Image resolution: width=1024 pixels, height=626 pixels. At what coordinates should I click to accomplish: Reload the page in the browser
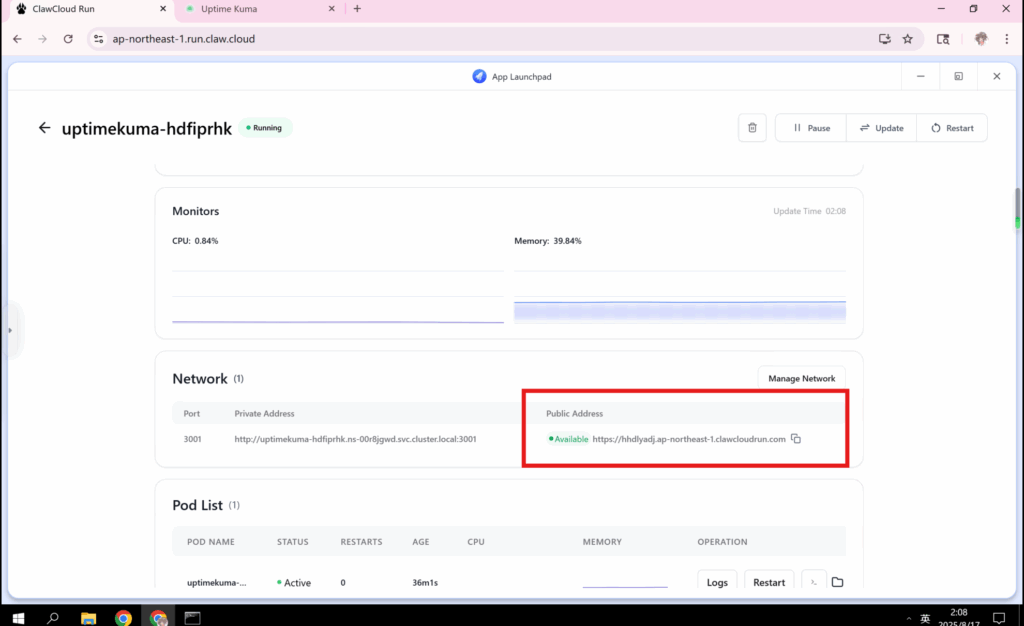point(68,39)
